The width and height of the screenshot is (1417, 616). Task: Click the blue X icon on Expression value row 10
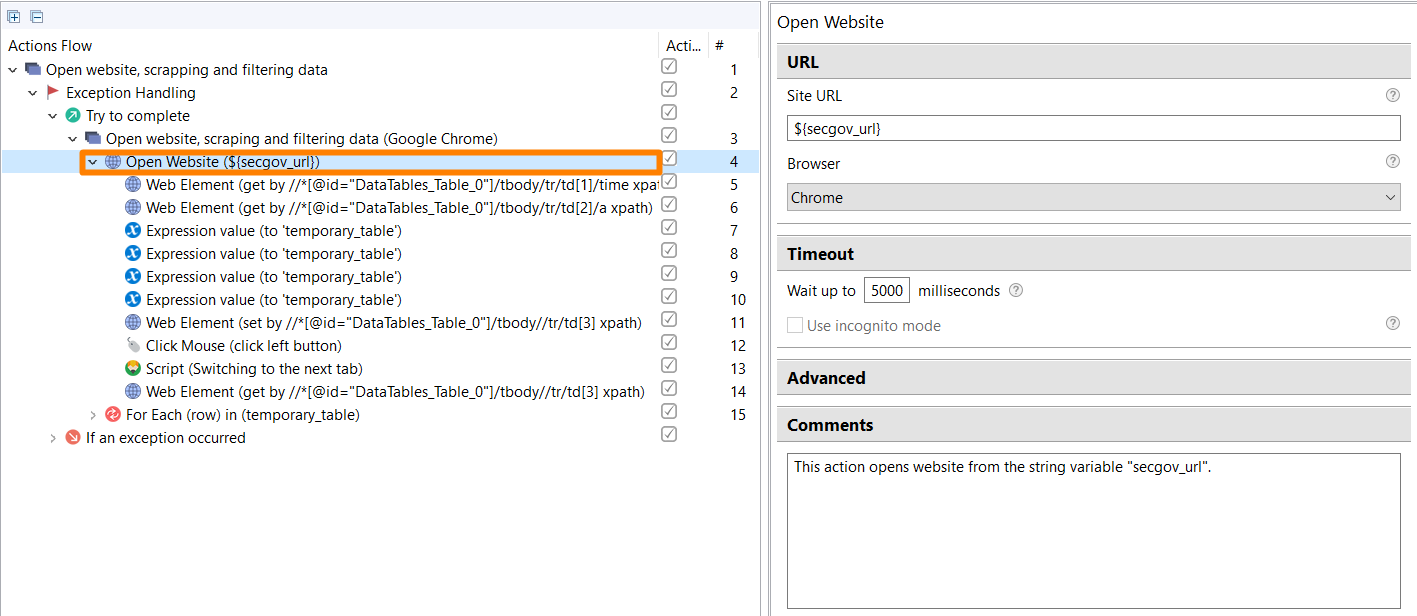[133, 300]
